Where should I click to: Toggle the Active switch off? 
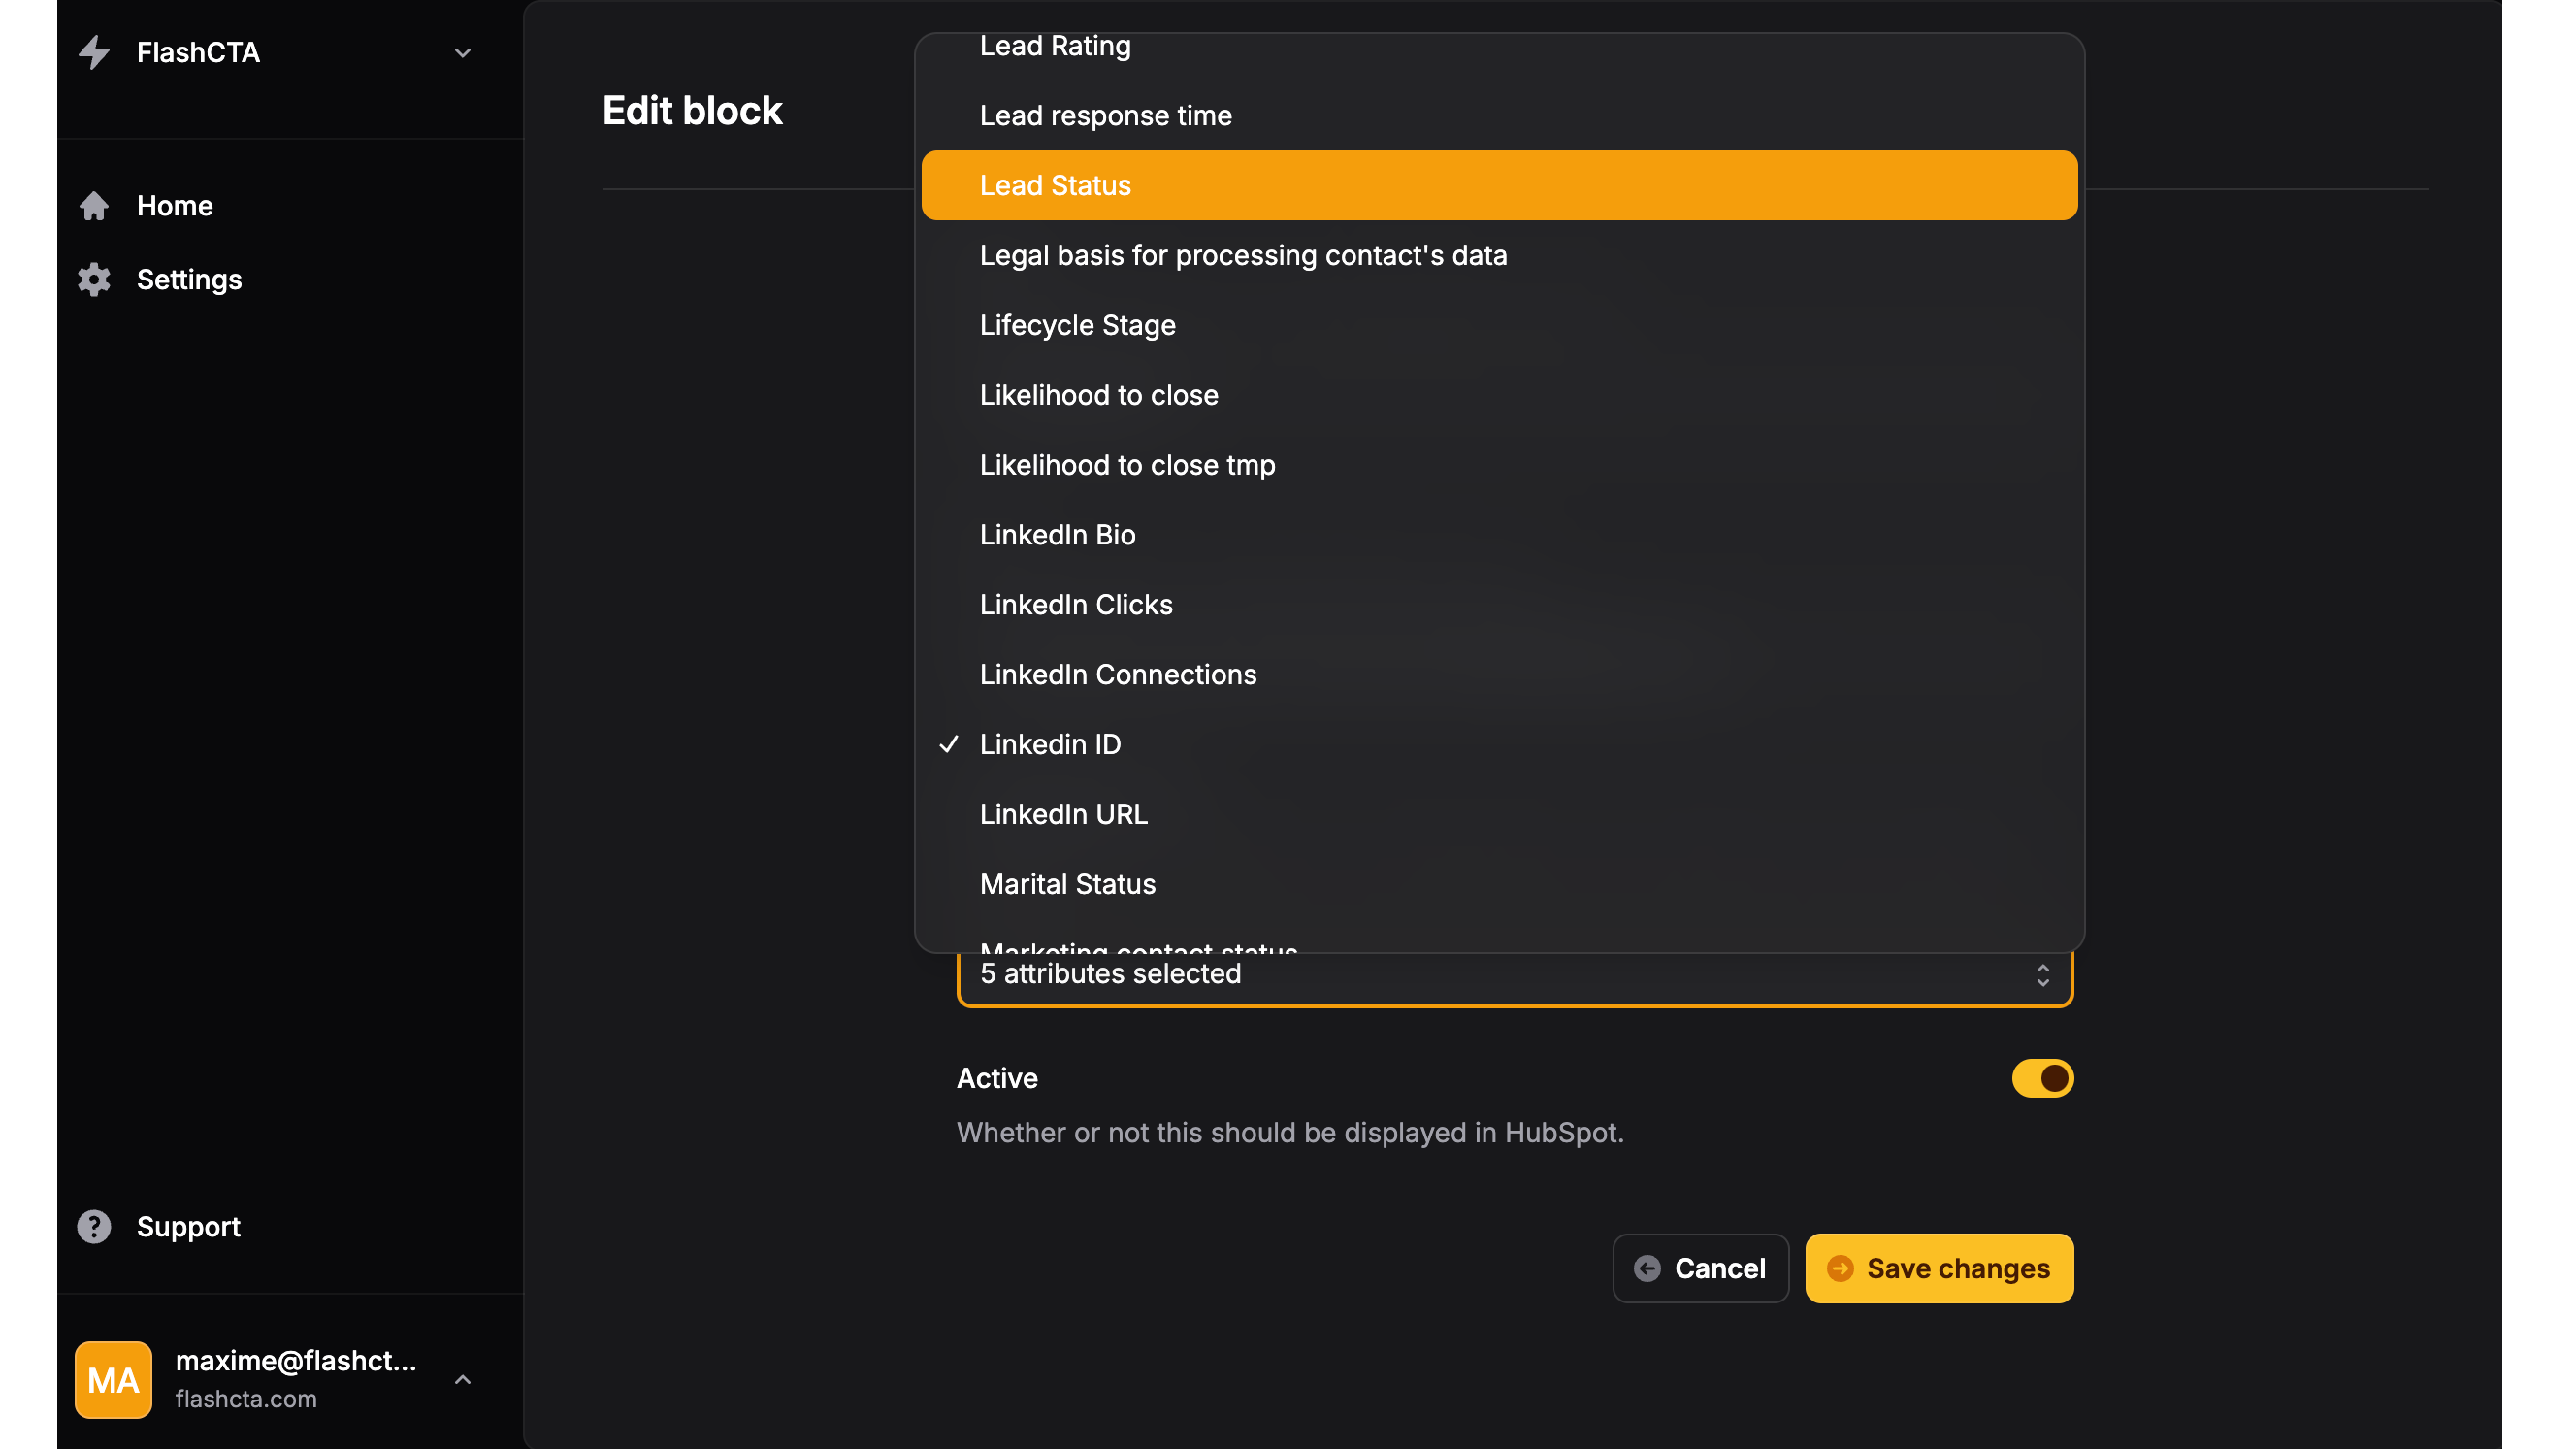coord(2042,1078)
